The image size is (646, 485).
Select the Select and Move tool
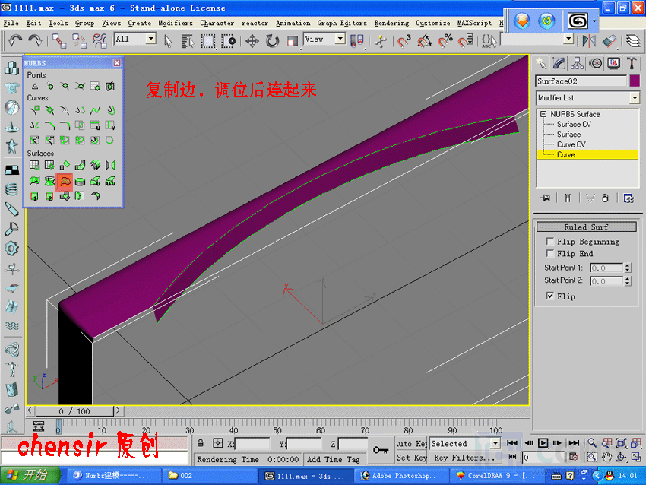point(252,41)
